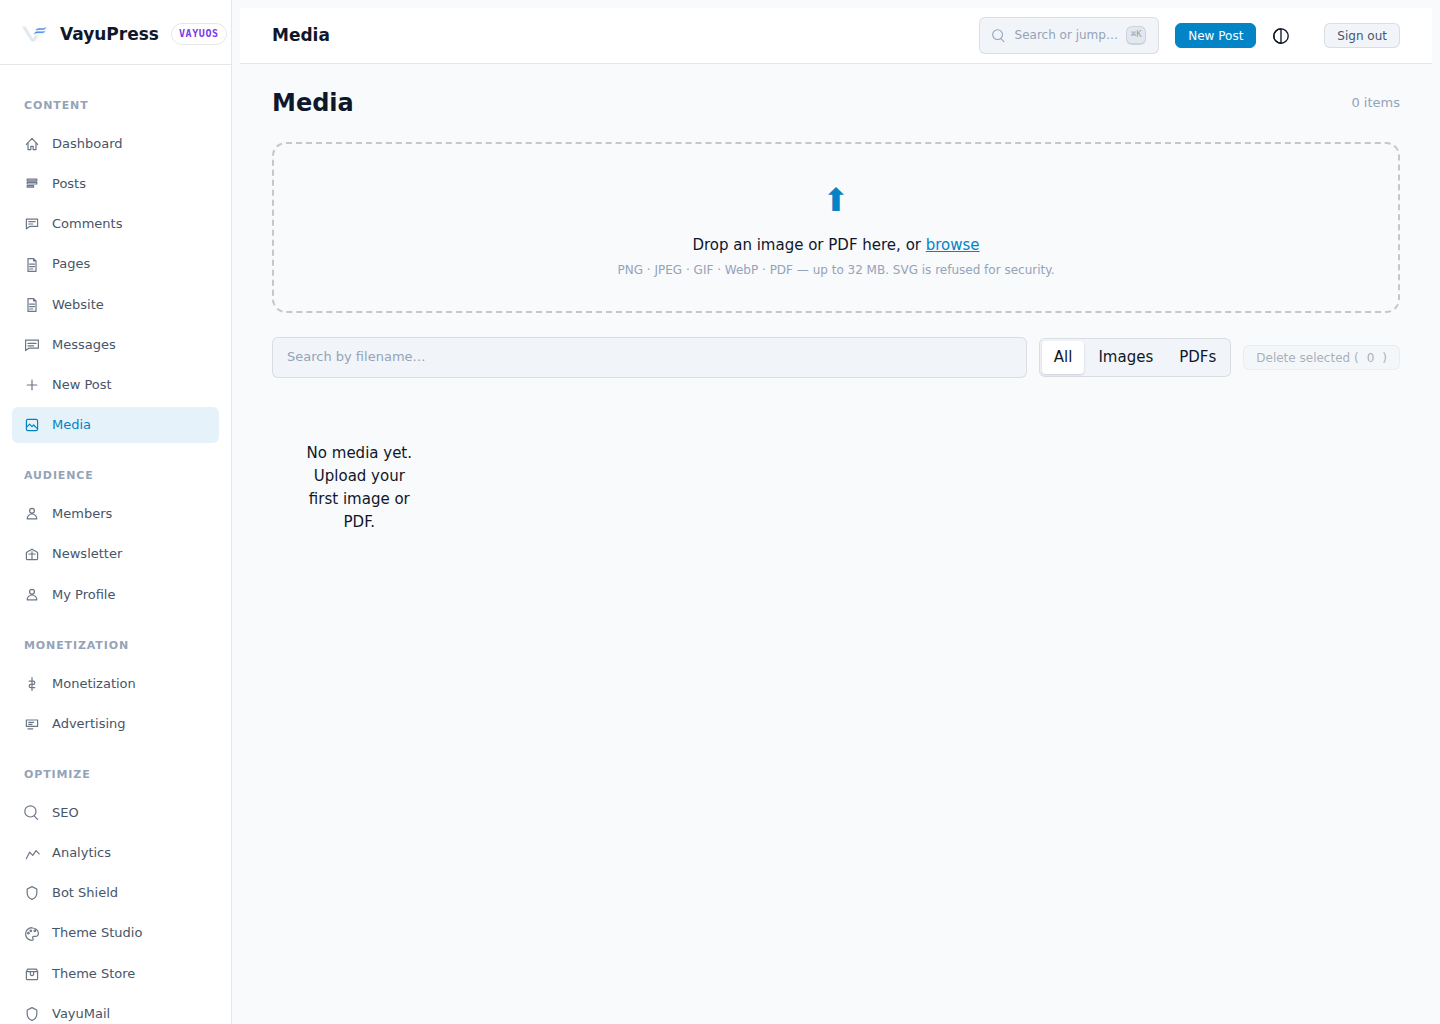Click the Monetization currency icon

pyautogui.click(x=32, y=684)
